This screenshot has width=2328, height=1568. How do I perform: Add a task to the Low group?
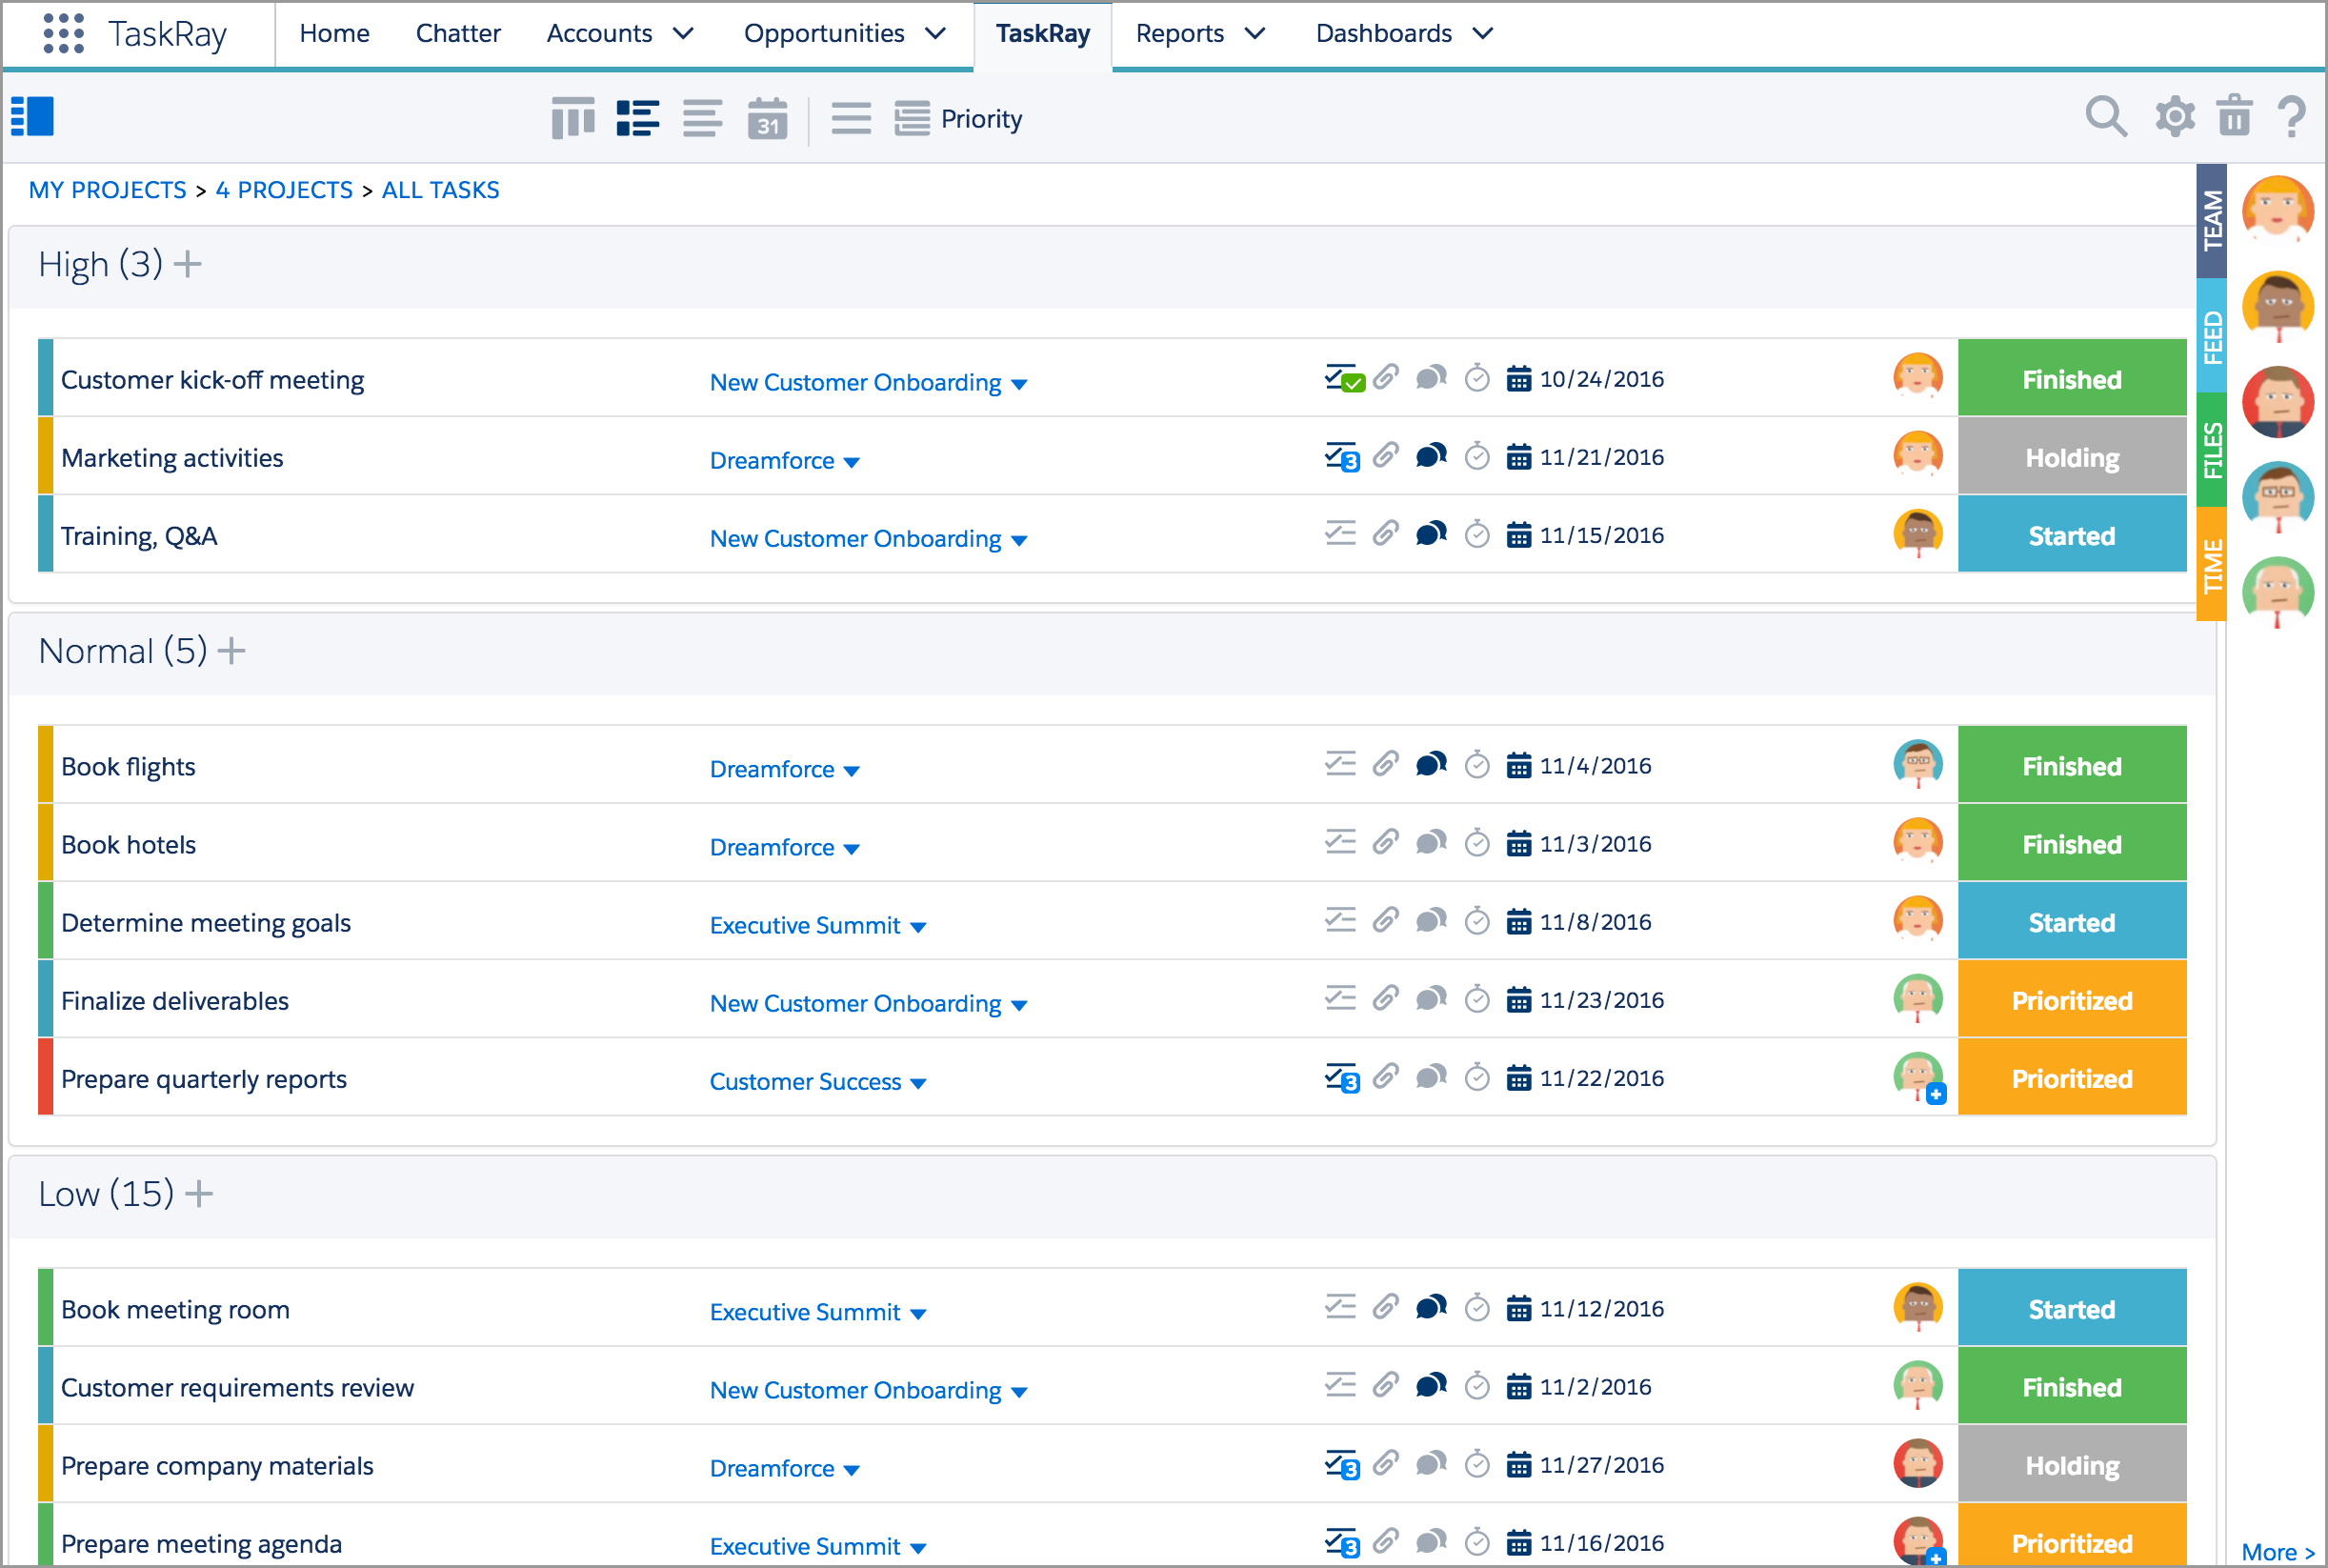pyautogui.click(x=199, y=1194)
